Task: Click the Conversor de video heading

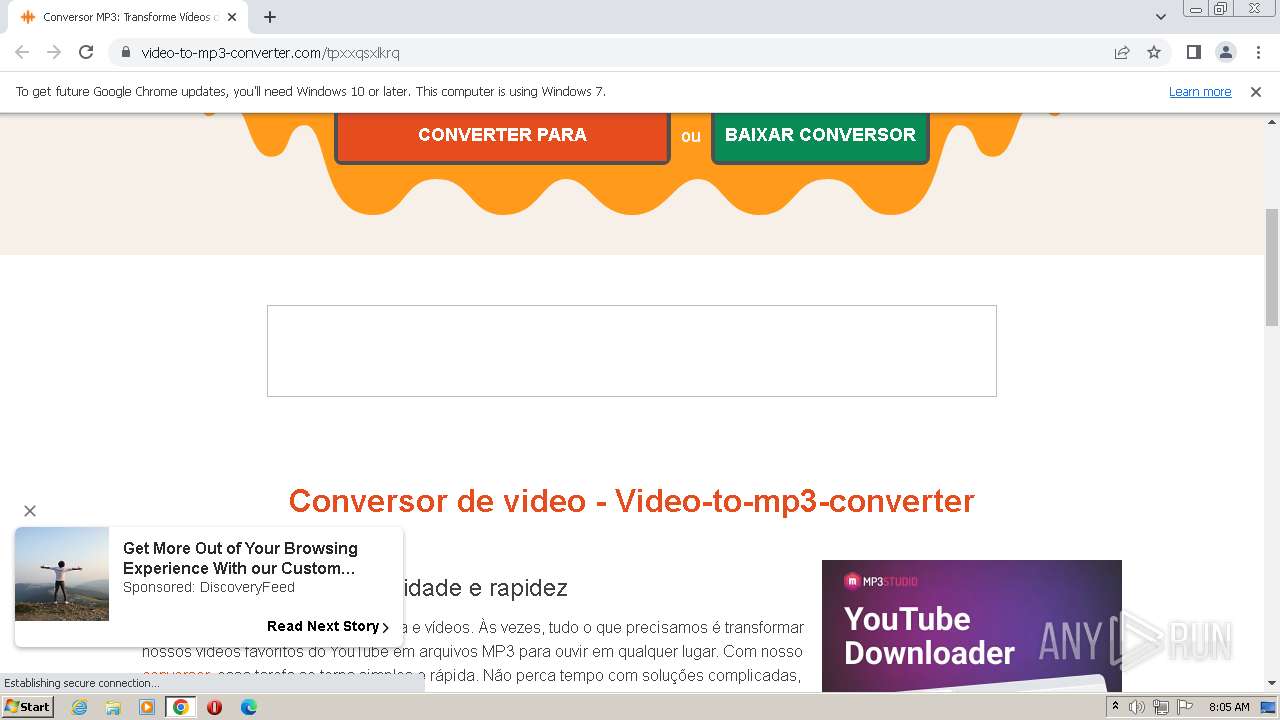Action: pos(632,501)
